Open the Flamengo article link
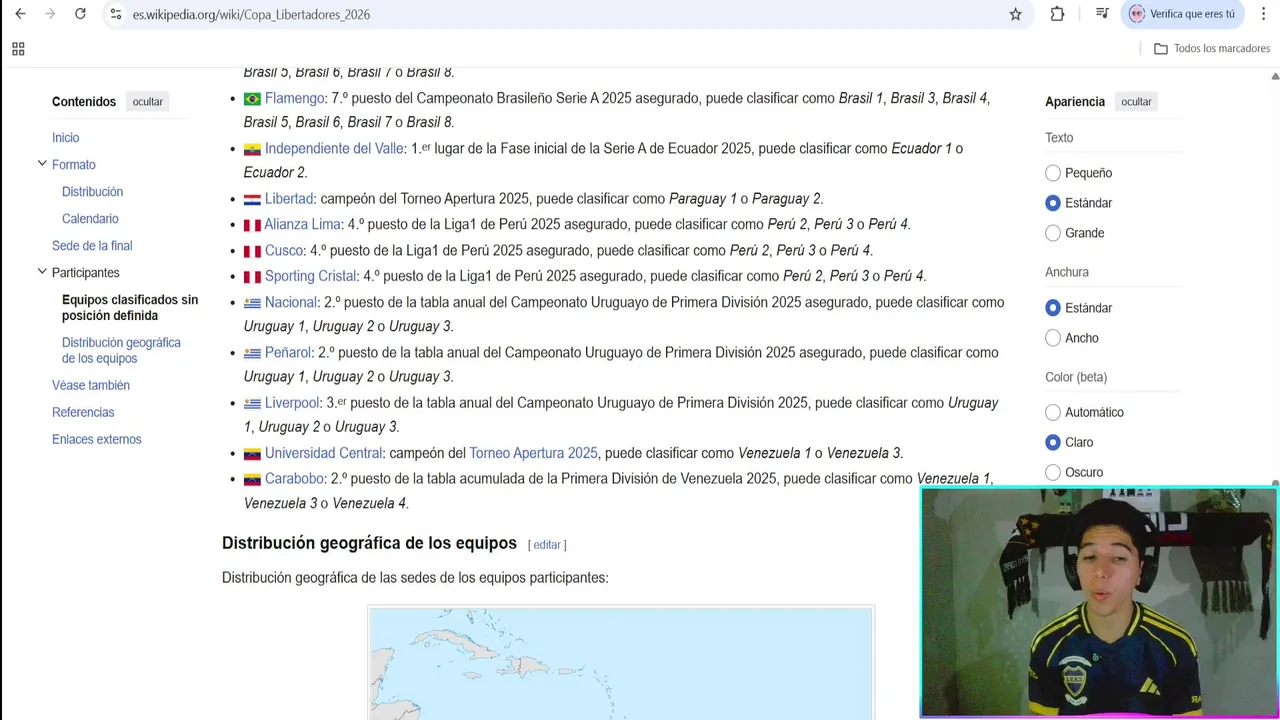This screenshot has height=720, width=1280. (x=294, y=98)
